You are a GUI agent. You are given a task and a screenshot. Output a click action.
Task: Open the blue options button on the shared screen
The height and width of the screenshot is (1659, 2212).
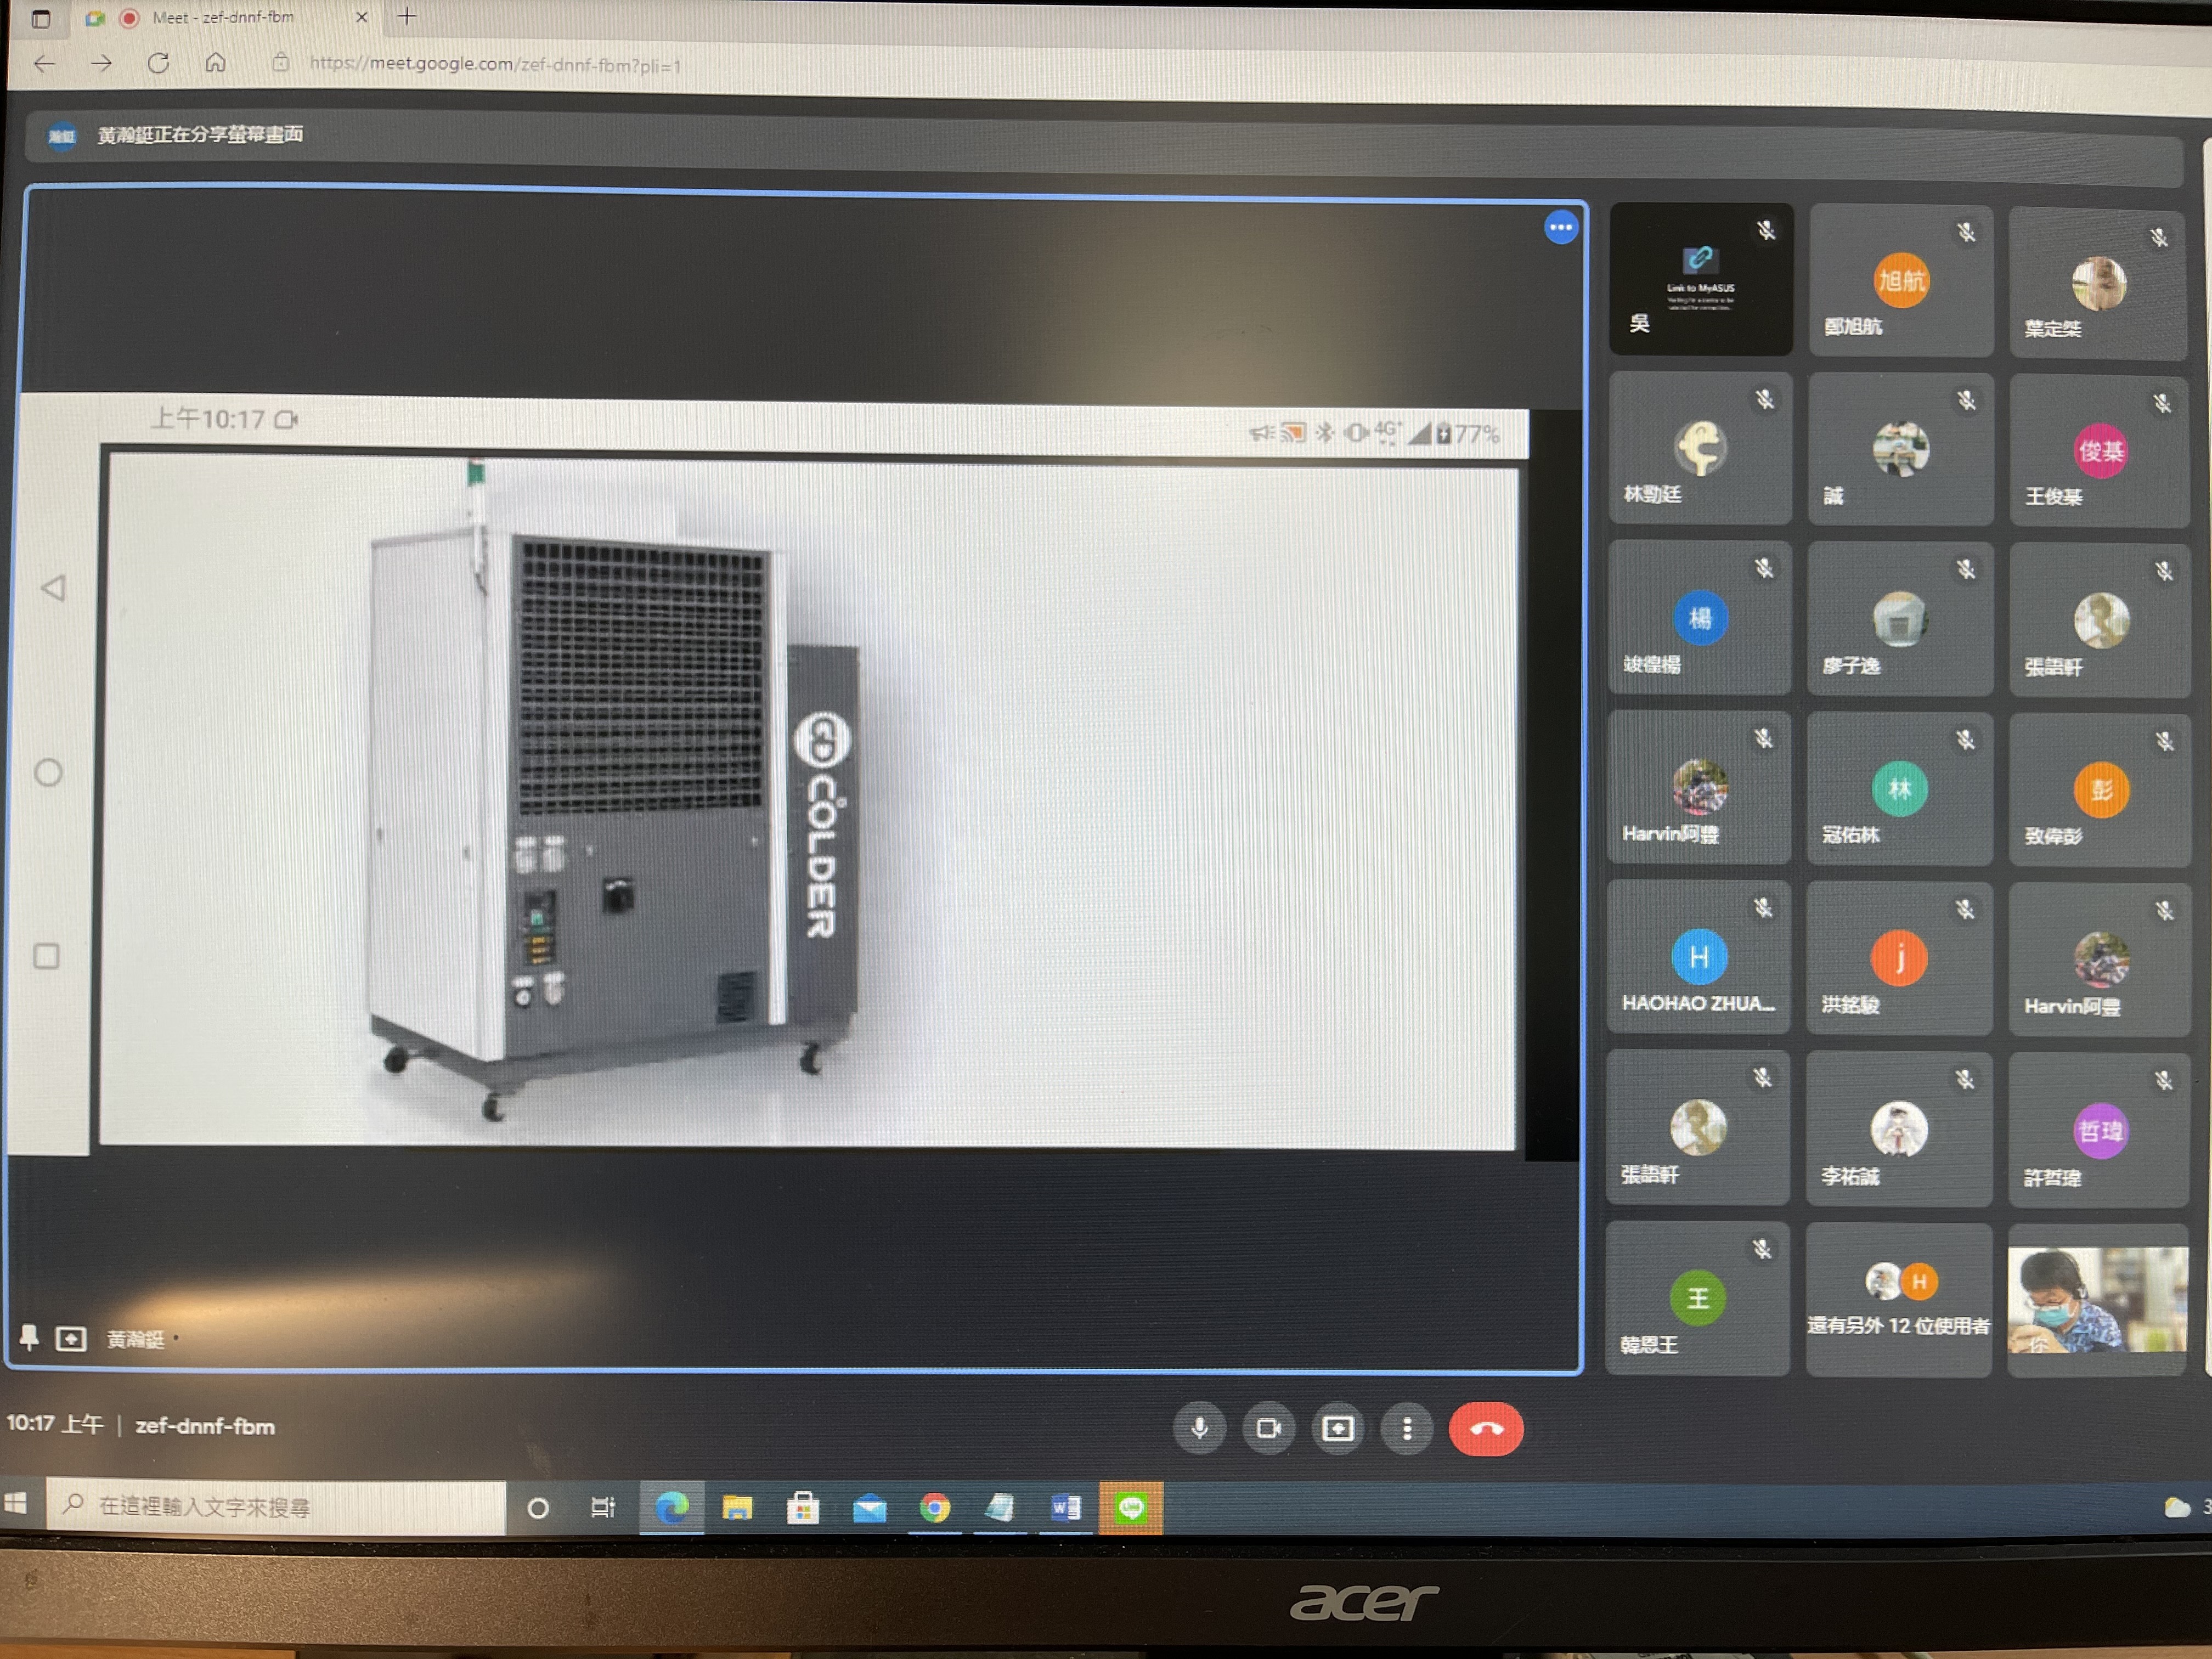(1560, 227)
